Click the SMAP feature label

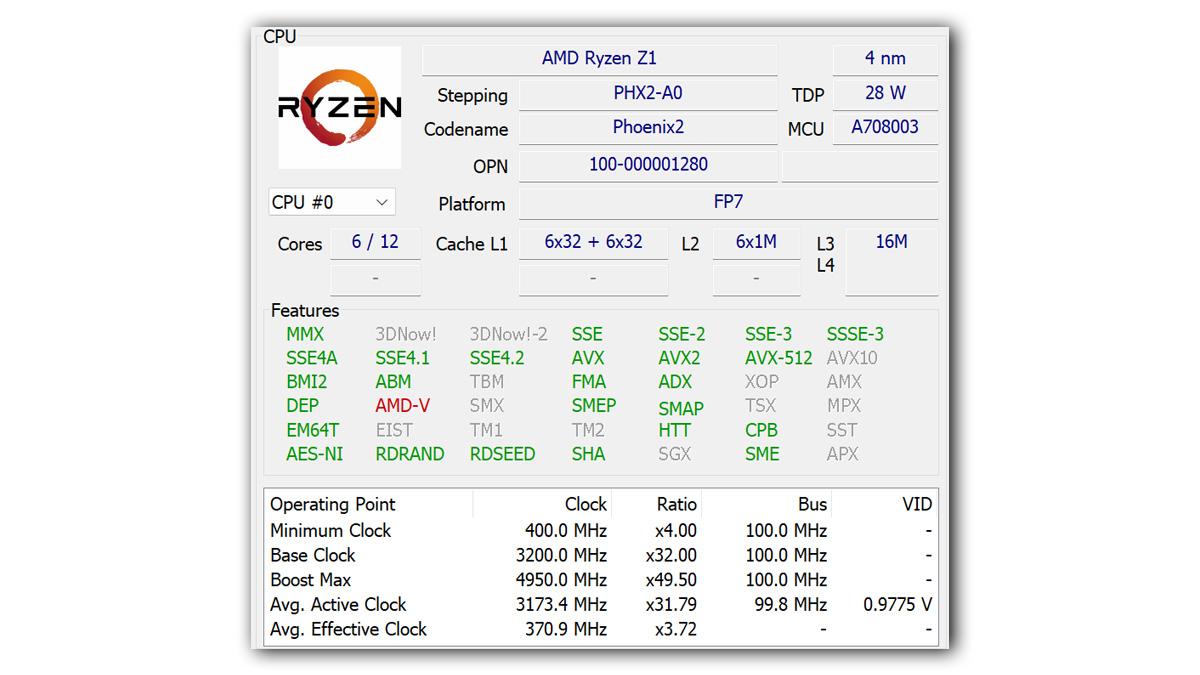coord(681,409)
